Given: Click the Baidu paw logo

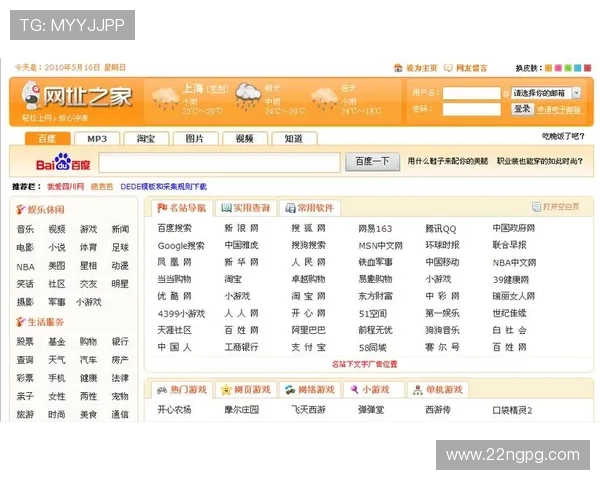Looking at the screenshot, I should pos(63,162).
